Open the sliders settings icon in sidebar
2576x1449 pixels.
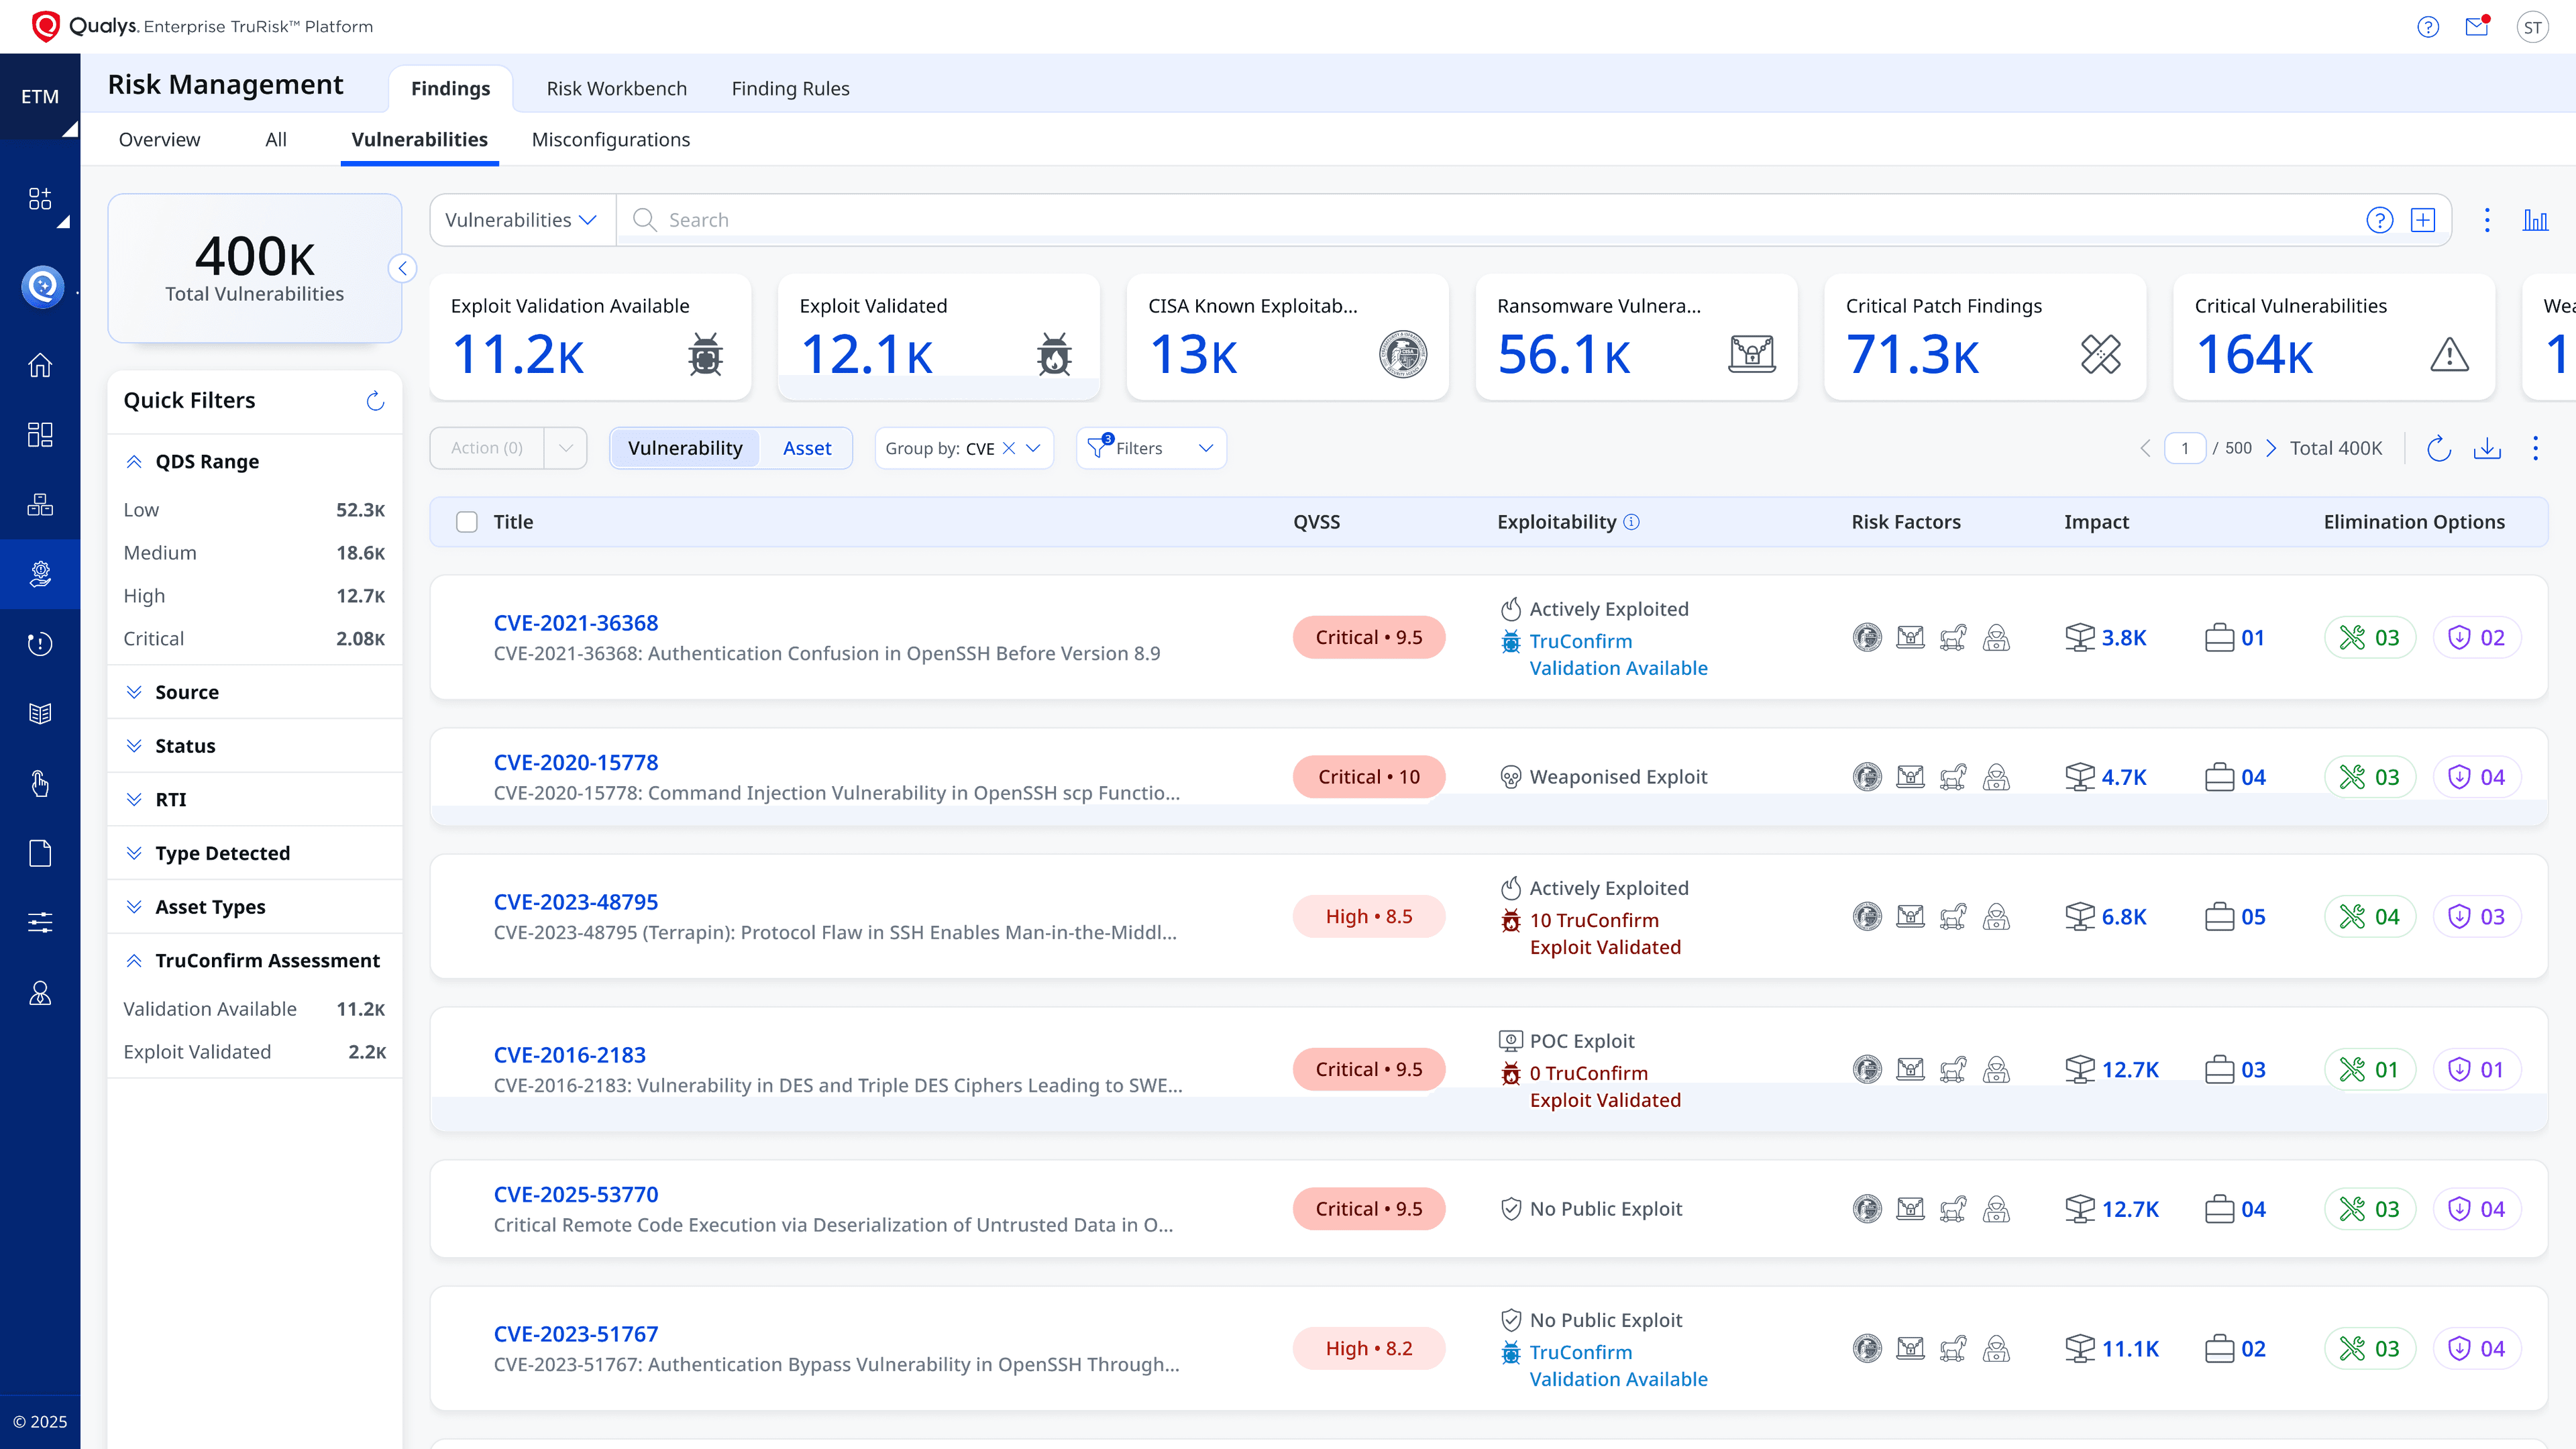tap(40, 922)
